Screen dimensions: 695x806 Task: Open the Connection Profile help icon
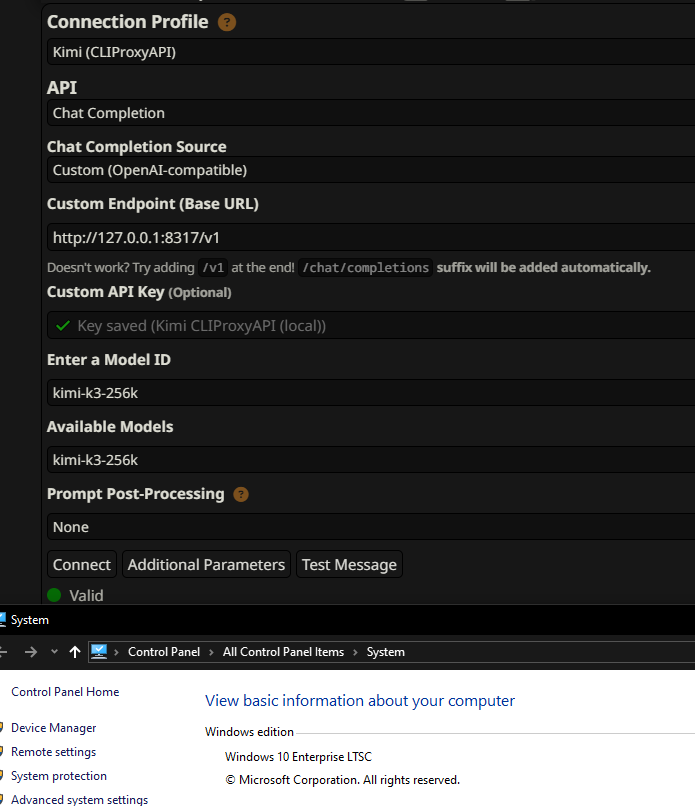pos(227,22)
